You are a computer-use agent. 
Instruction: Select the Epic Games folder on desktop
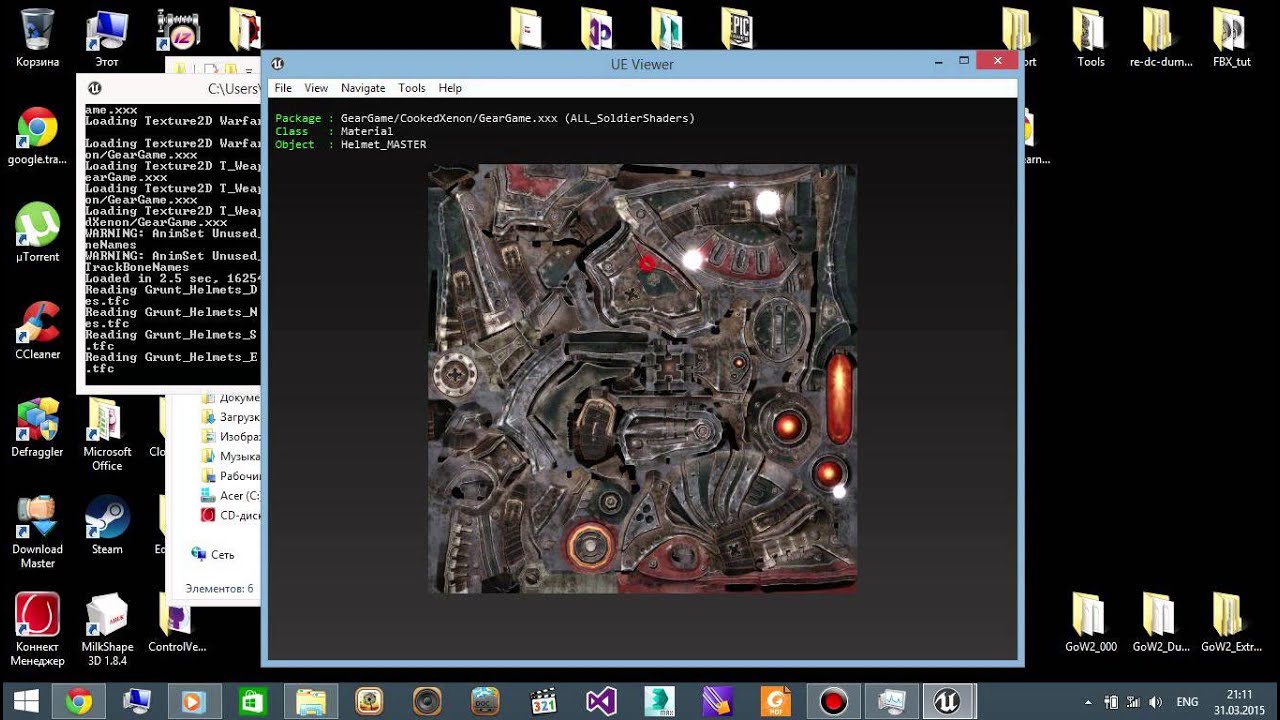tap(737, 28)
